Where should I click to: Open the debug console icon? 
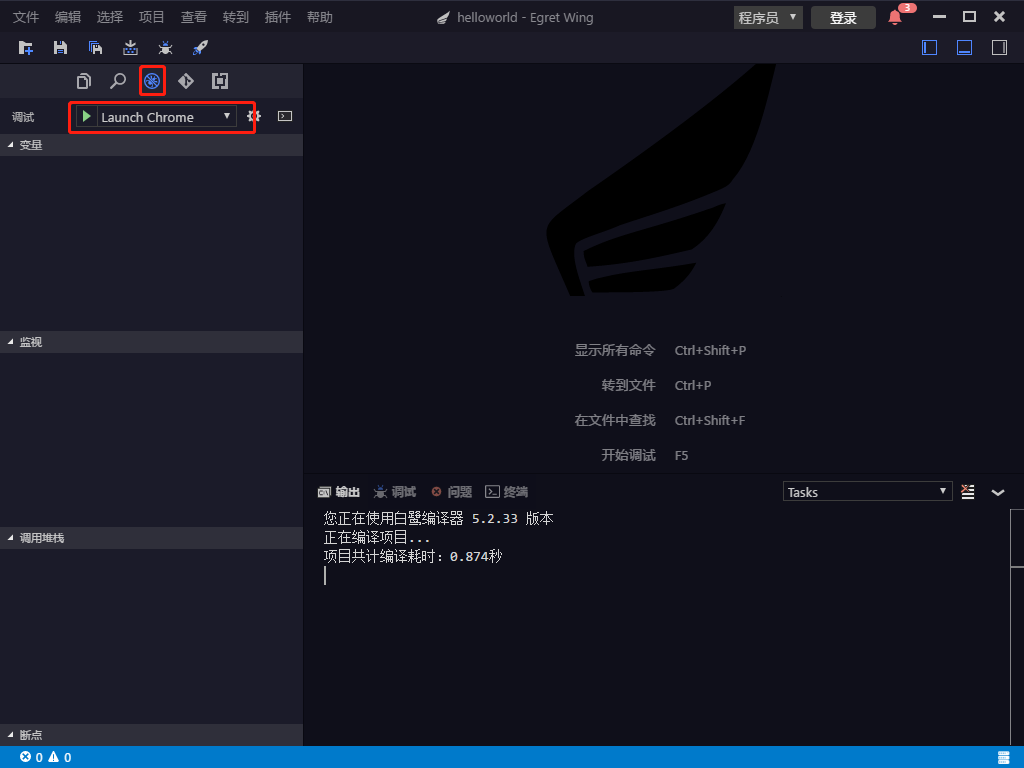[285, 116]
